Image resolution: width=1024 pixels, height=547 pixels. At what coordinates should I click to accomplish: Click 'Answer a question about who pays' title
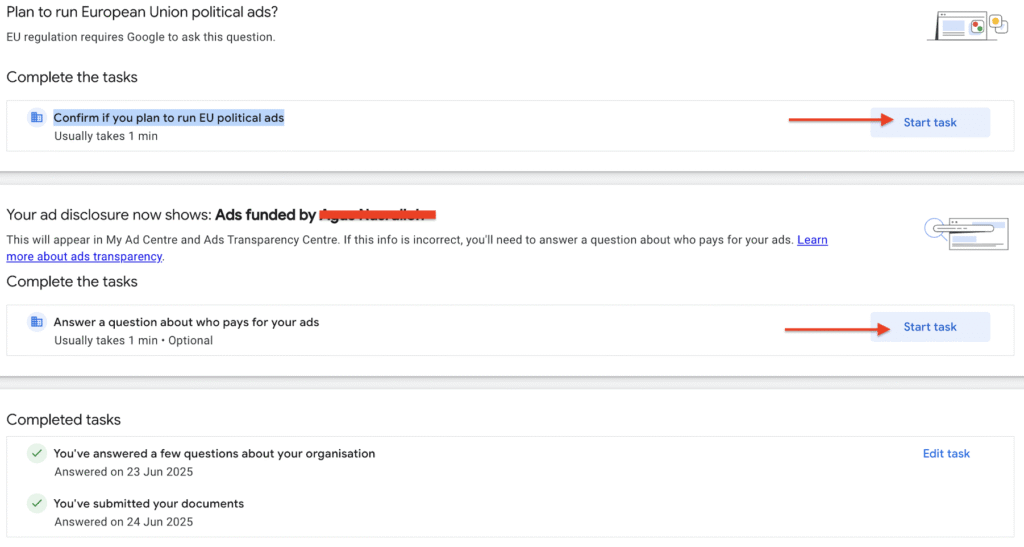186,322
